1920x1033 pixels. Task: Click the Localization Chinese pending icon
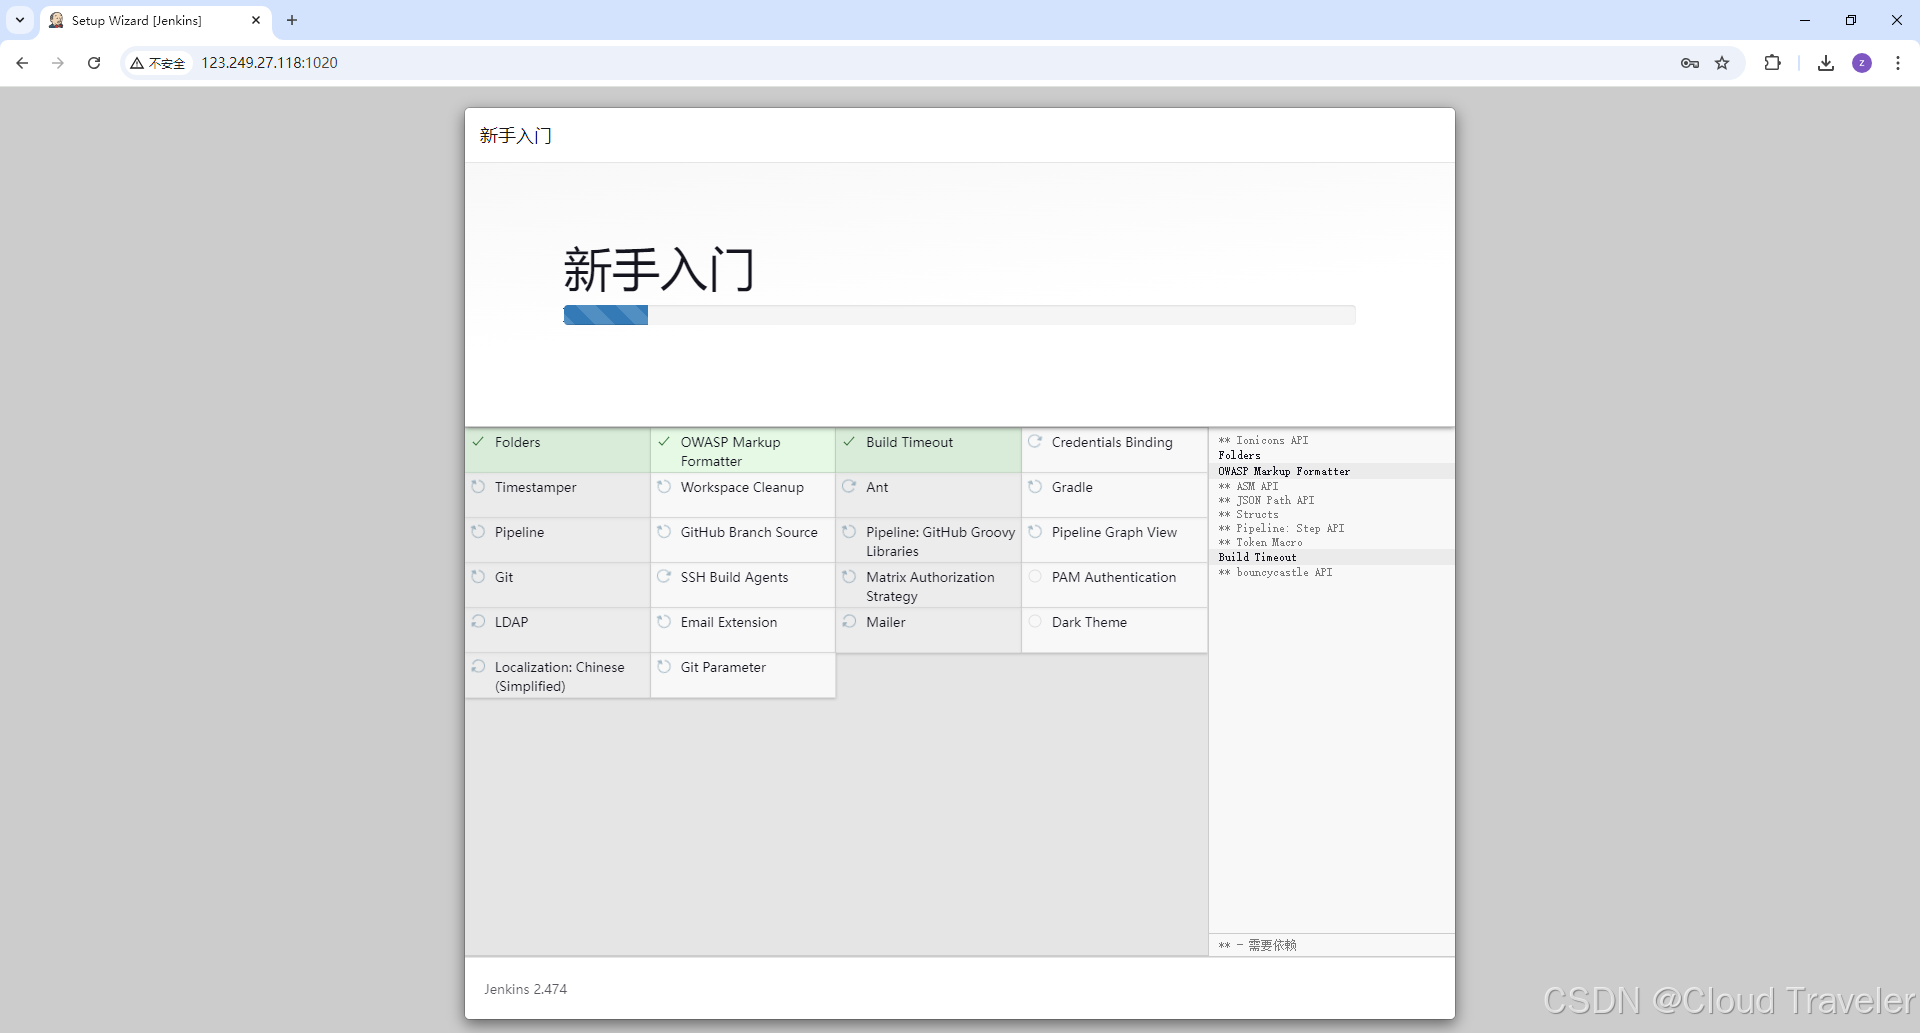[x=478, y=666]
